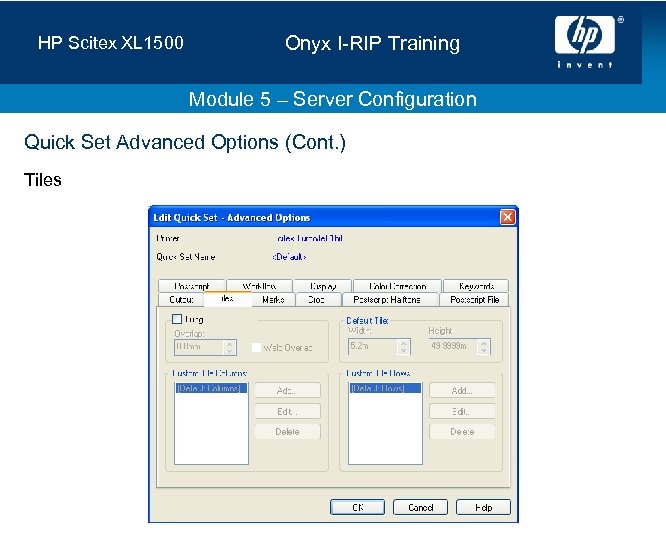Open the Postscript Halftone tab
Screen dimensions: 666x539
tap(390, 300)
